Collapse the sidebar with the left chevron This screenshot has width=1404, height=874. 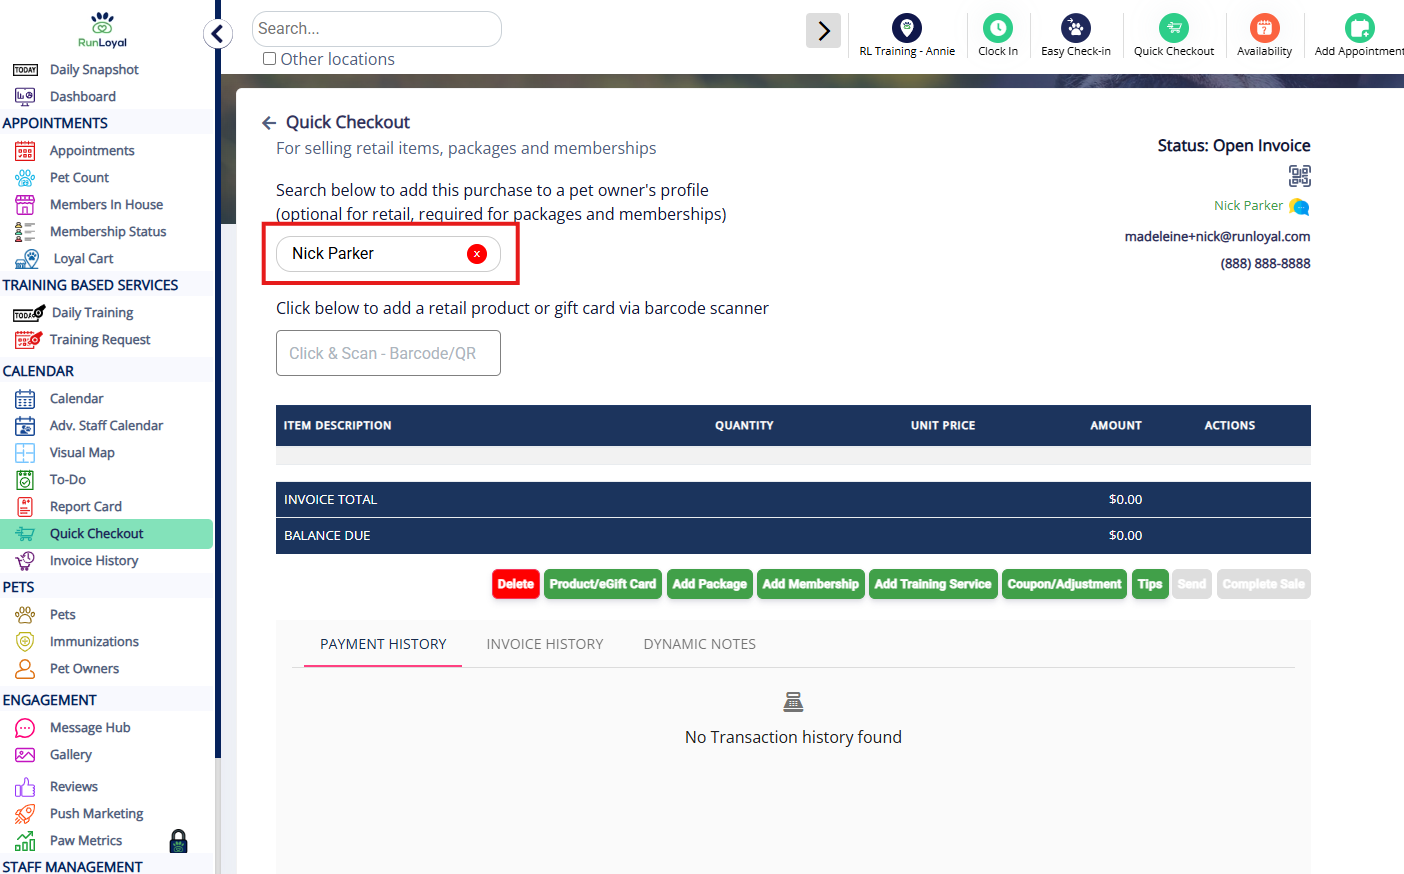click(x=218, y=34)
